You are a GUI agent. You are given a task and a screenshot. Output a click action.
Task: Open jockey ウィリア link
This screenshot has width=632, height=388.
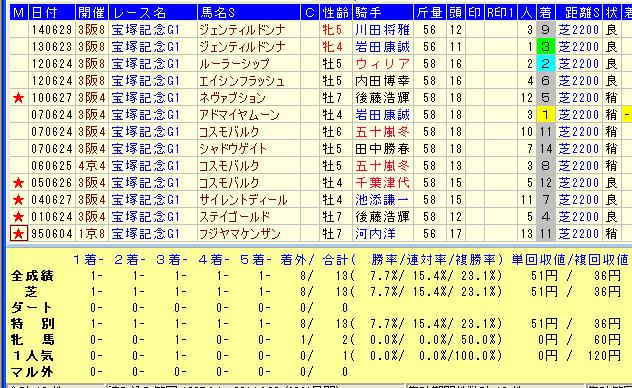(382, 64)
